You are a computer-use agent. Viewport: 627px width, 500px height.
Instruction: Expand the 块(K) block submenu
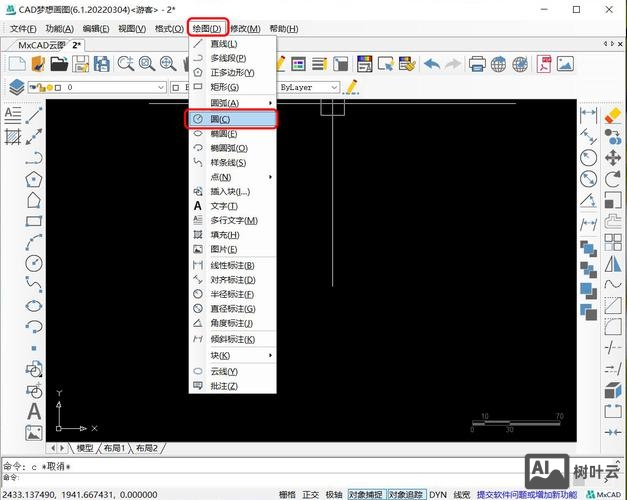coord(232,355)
